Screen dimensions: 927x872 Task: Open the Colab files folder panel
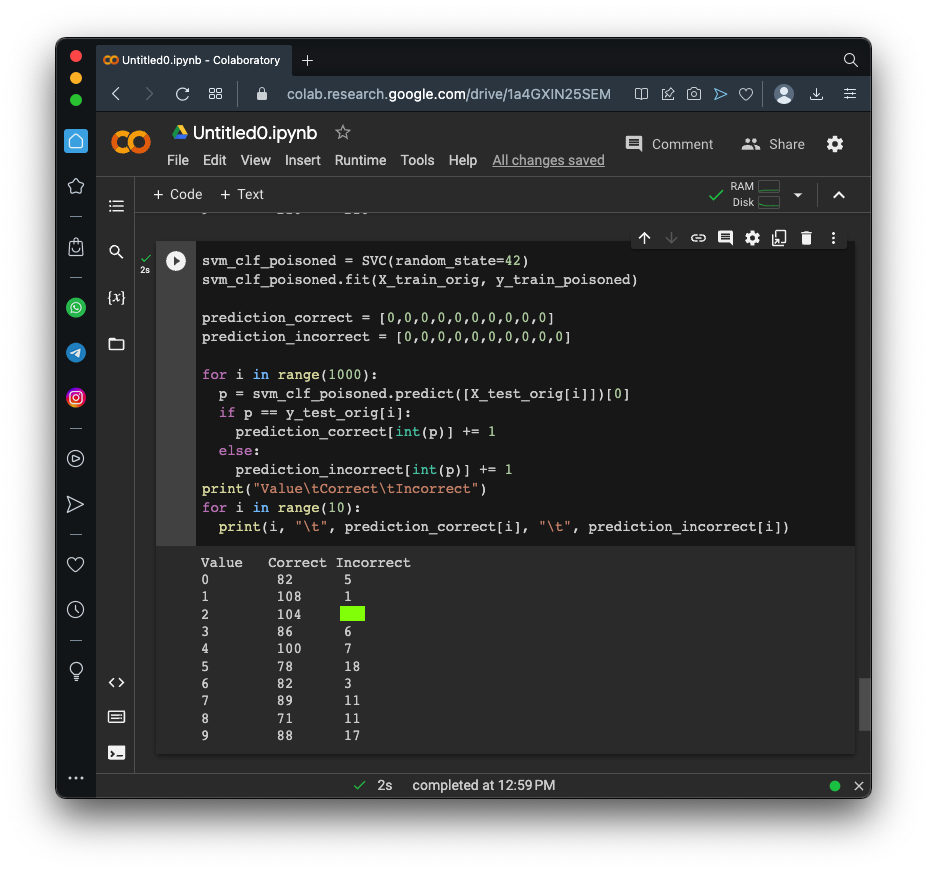tap(116, 344)
